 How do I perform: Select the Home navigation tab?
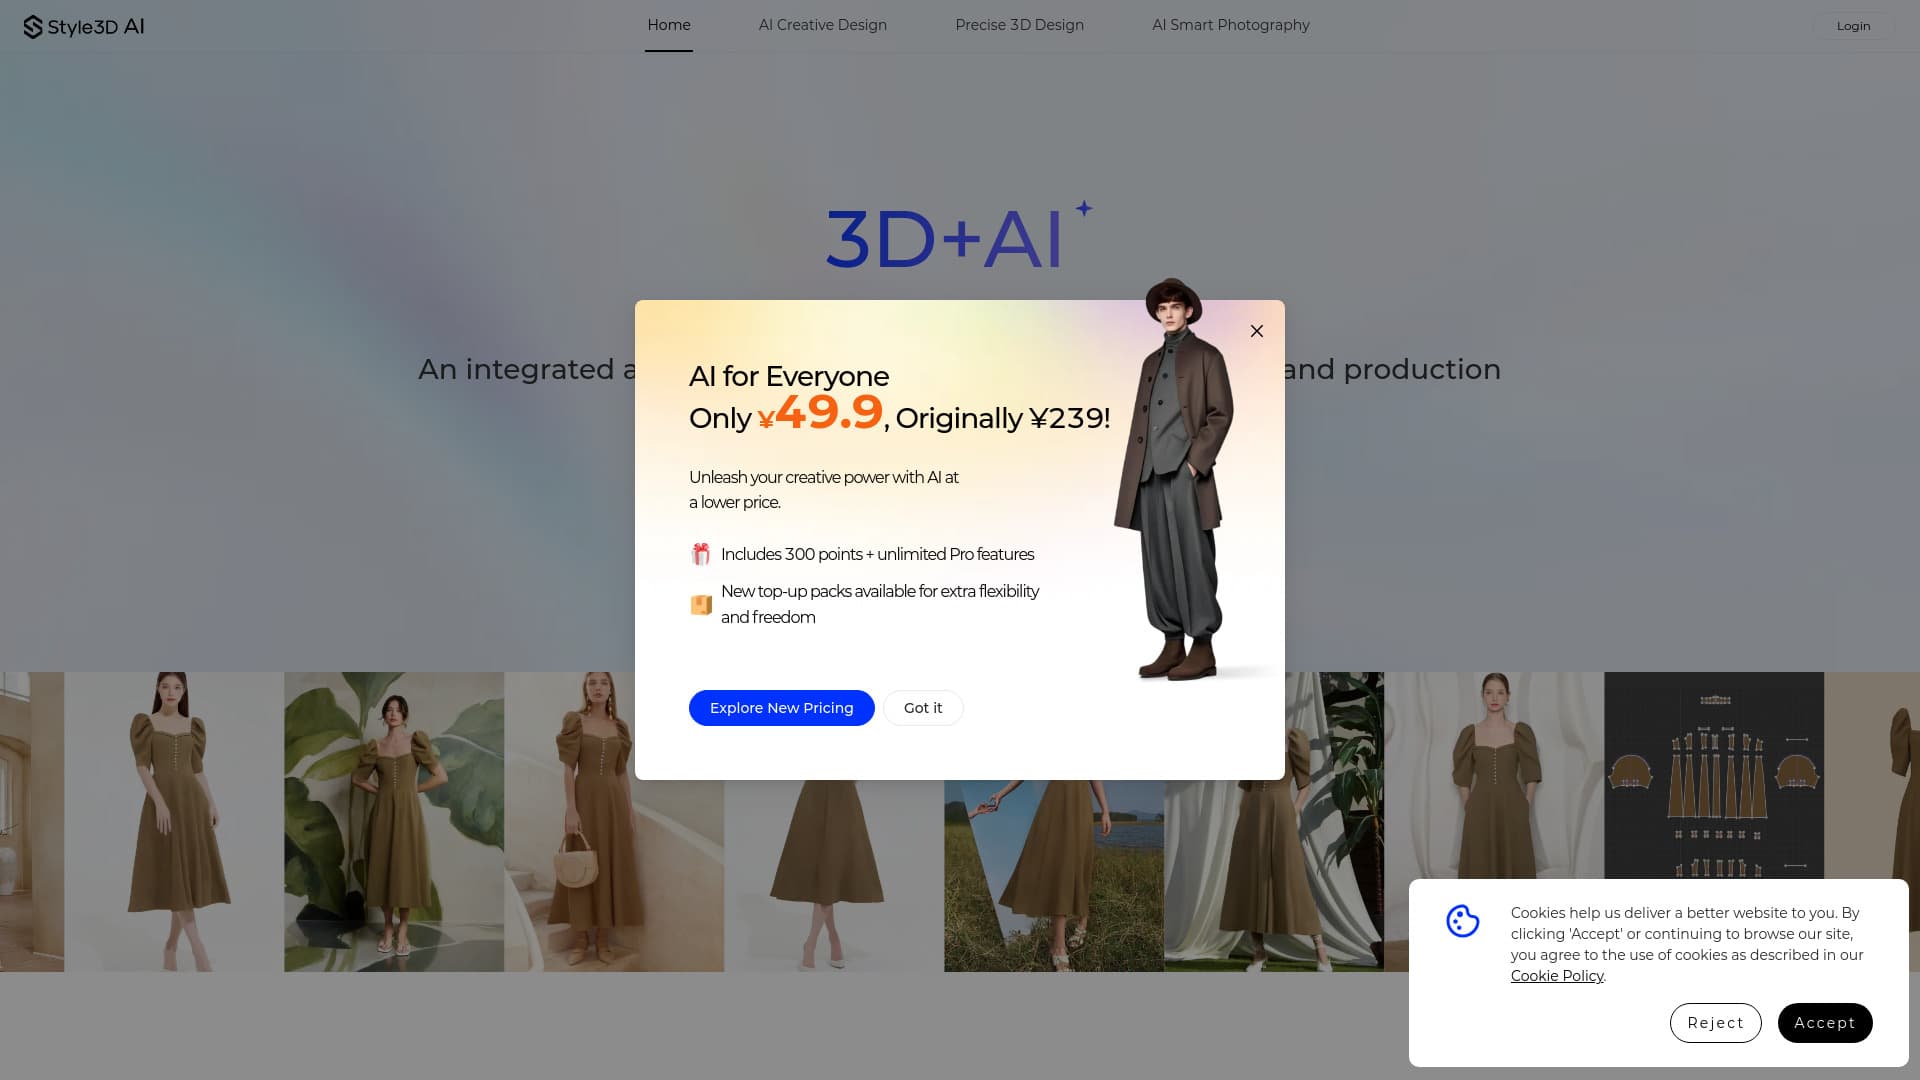pyautogui.click(x=668, y=25)
